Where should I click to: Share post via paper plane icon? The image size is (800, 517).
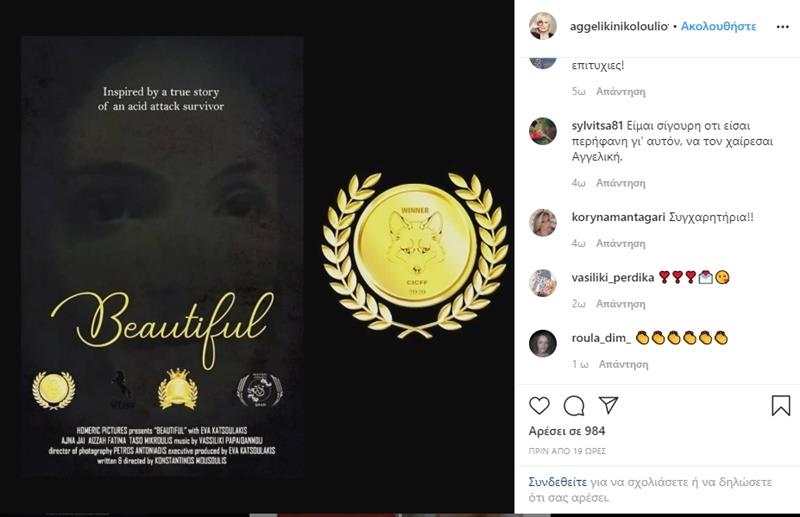[x=609, y=405]
